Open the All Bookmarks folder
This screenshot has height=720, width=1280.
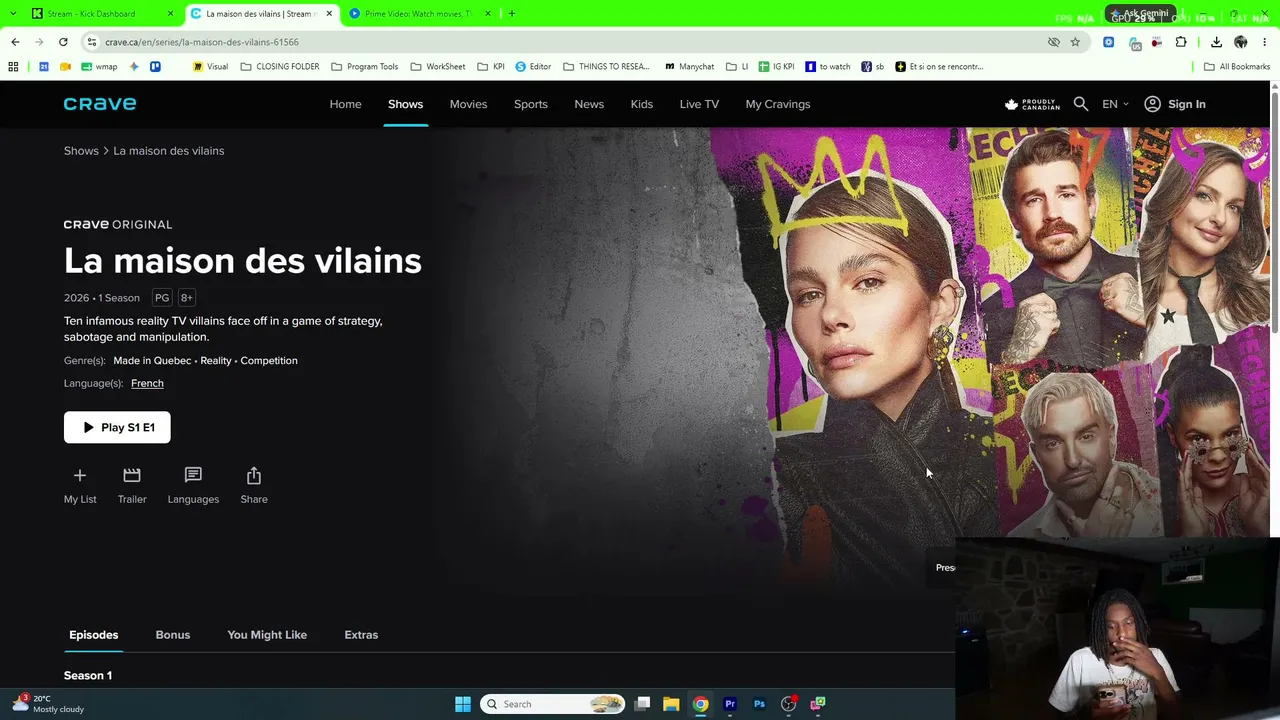[1237, 67]
